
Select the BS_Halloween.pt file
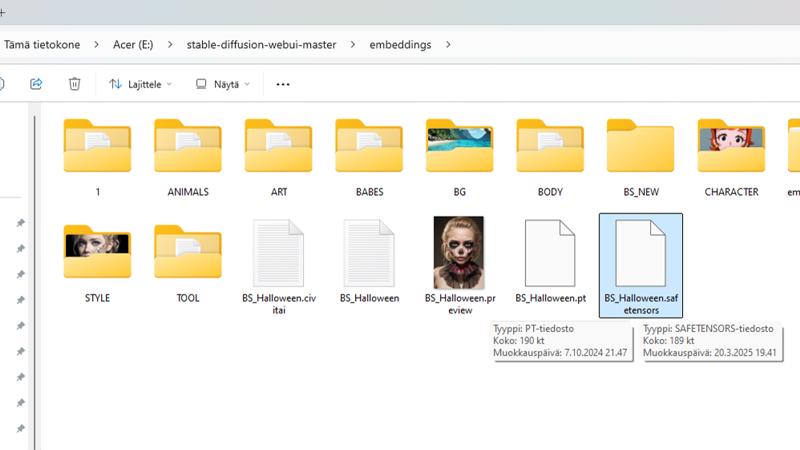click(x=550, y=253)
